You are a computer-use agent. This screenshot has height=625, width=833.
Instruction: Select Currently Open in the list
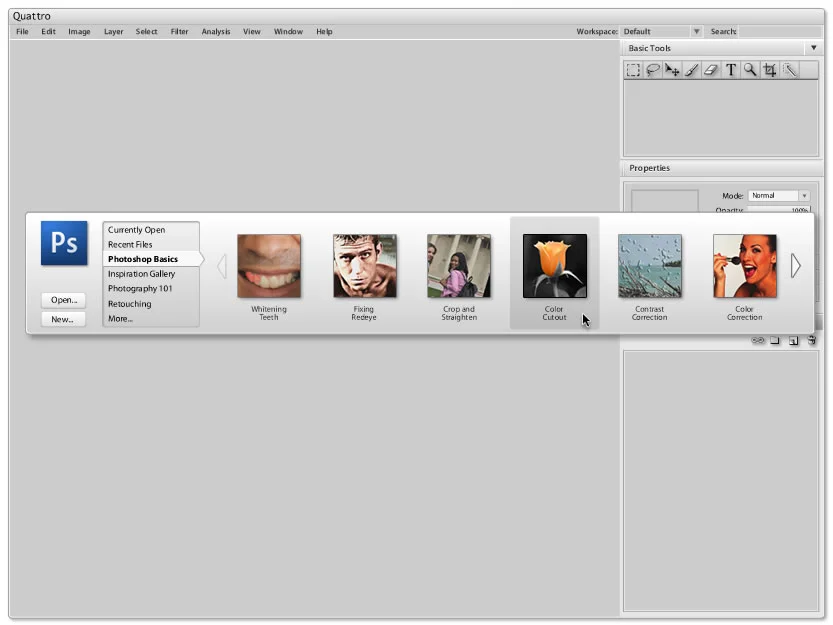coord(151,230)
